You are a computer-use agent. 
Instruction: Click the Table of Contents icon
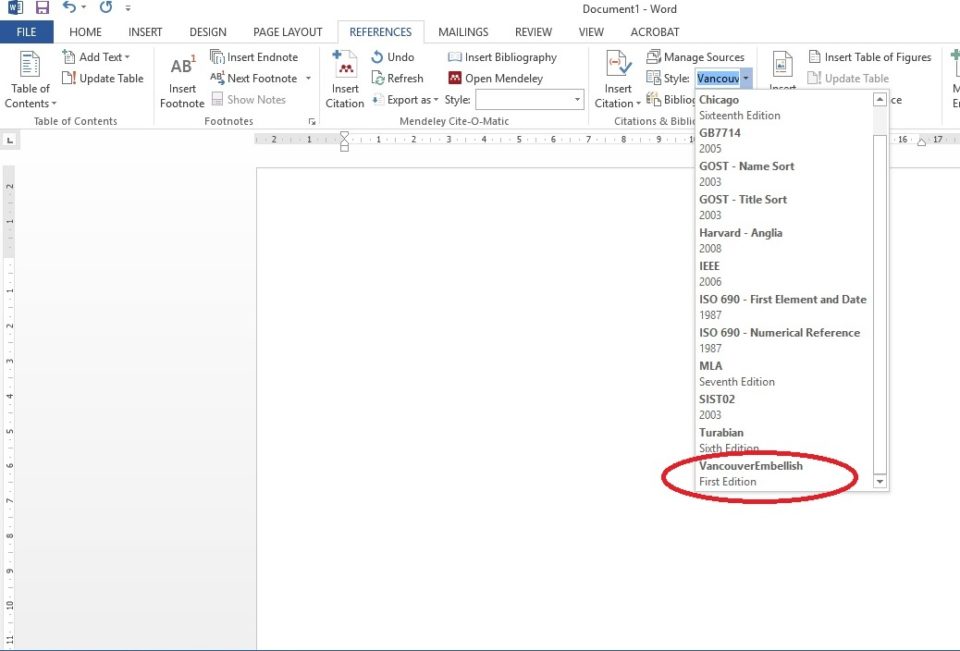click(x=30, y=66)
